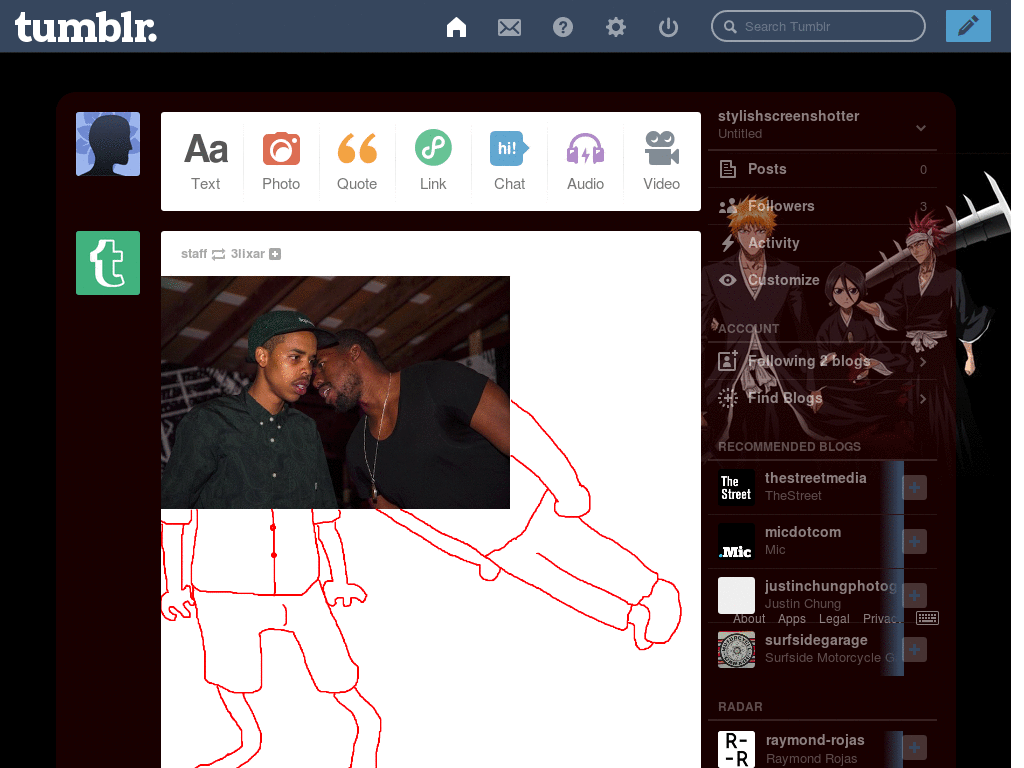Open the help question mark icon

pyautogui.click(x=563, y=27)
